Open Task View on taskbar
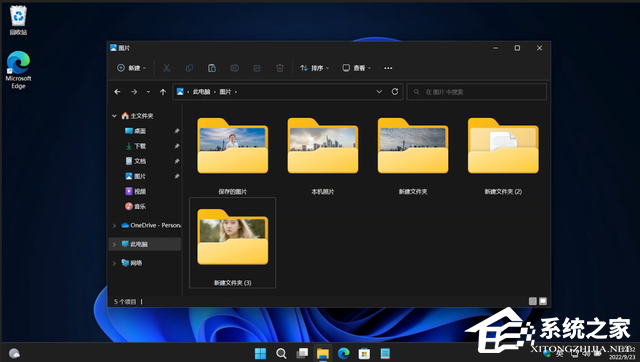The height and width of the screenshot is (362, 640). tap(302, 353)
